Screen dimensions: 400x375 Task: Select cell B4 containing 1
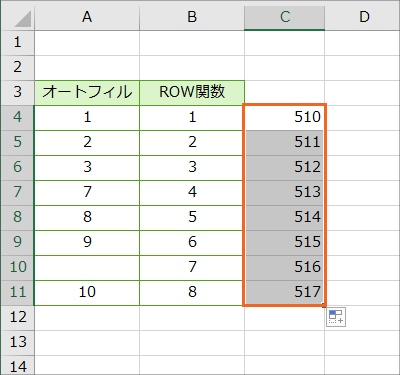click(x=192, y=118)
